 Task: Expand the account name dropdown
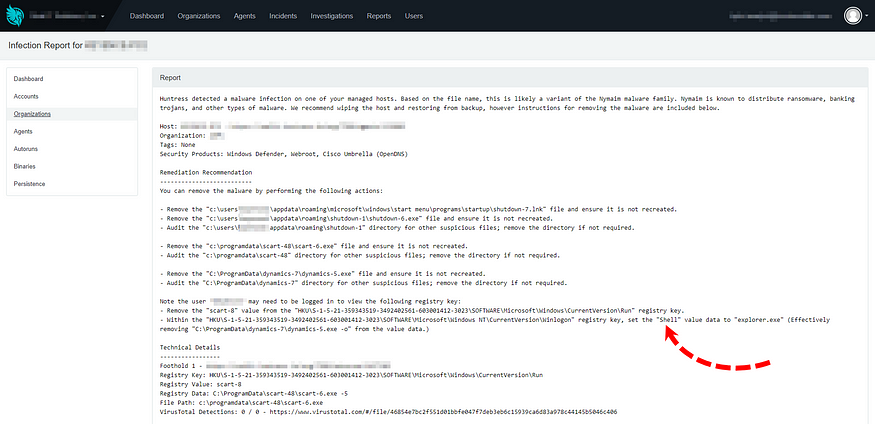(x=67, y=16)
